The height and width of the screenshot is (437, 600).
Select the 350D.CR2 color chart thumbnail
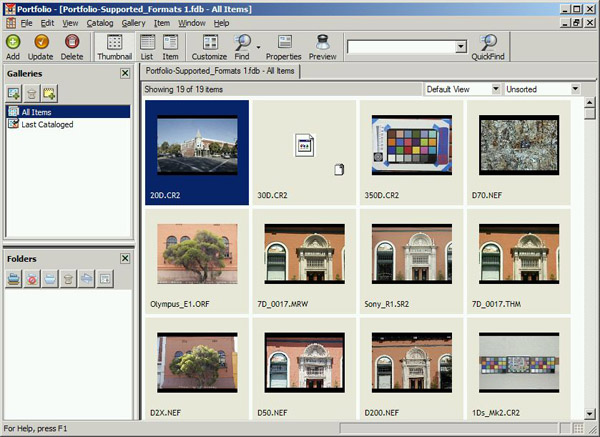[412, 153]
